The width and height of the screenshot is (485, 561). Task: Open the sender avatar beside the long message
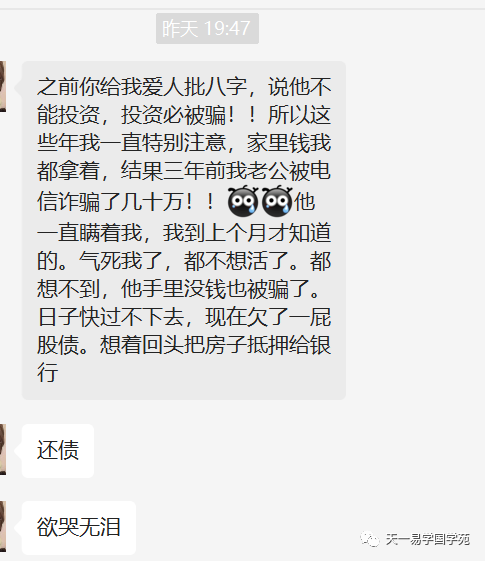(3, 86)
